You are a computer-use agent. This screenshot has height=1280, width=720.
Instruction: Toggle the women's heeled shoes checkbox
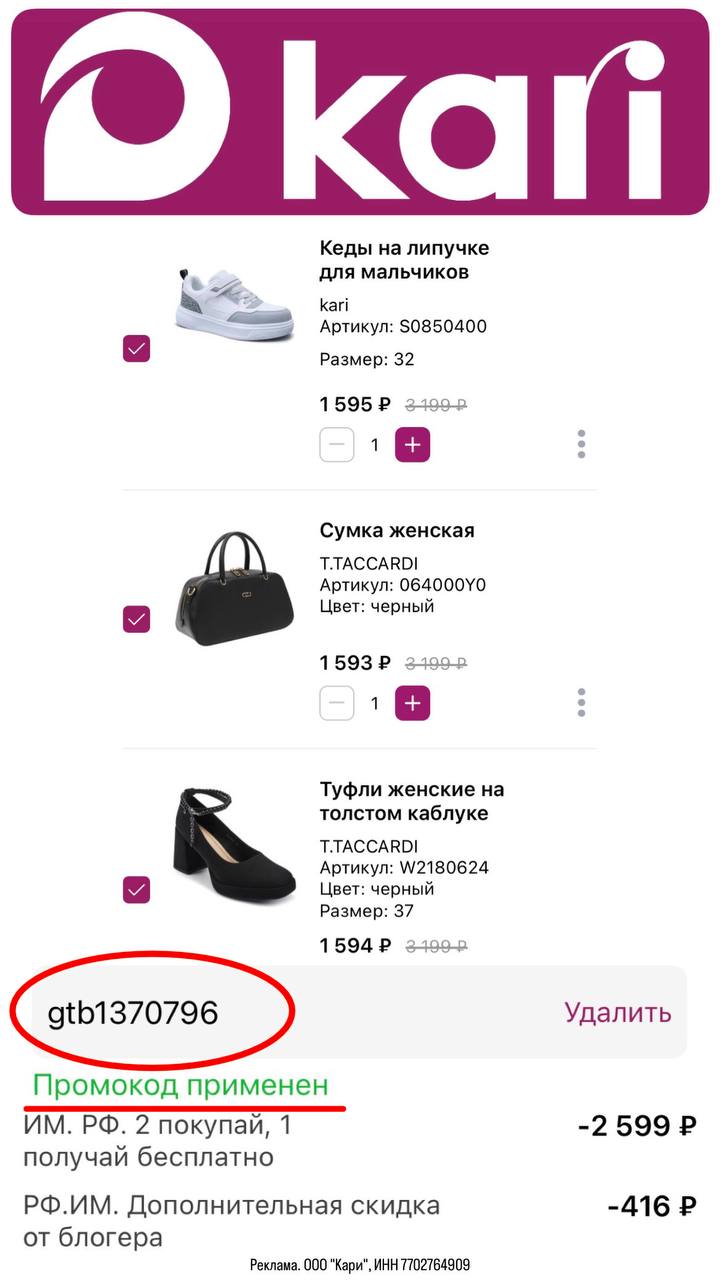click(136, 889)
